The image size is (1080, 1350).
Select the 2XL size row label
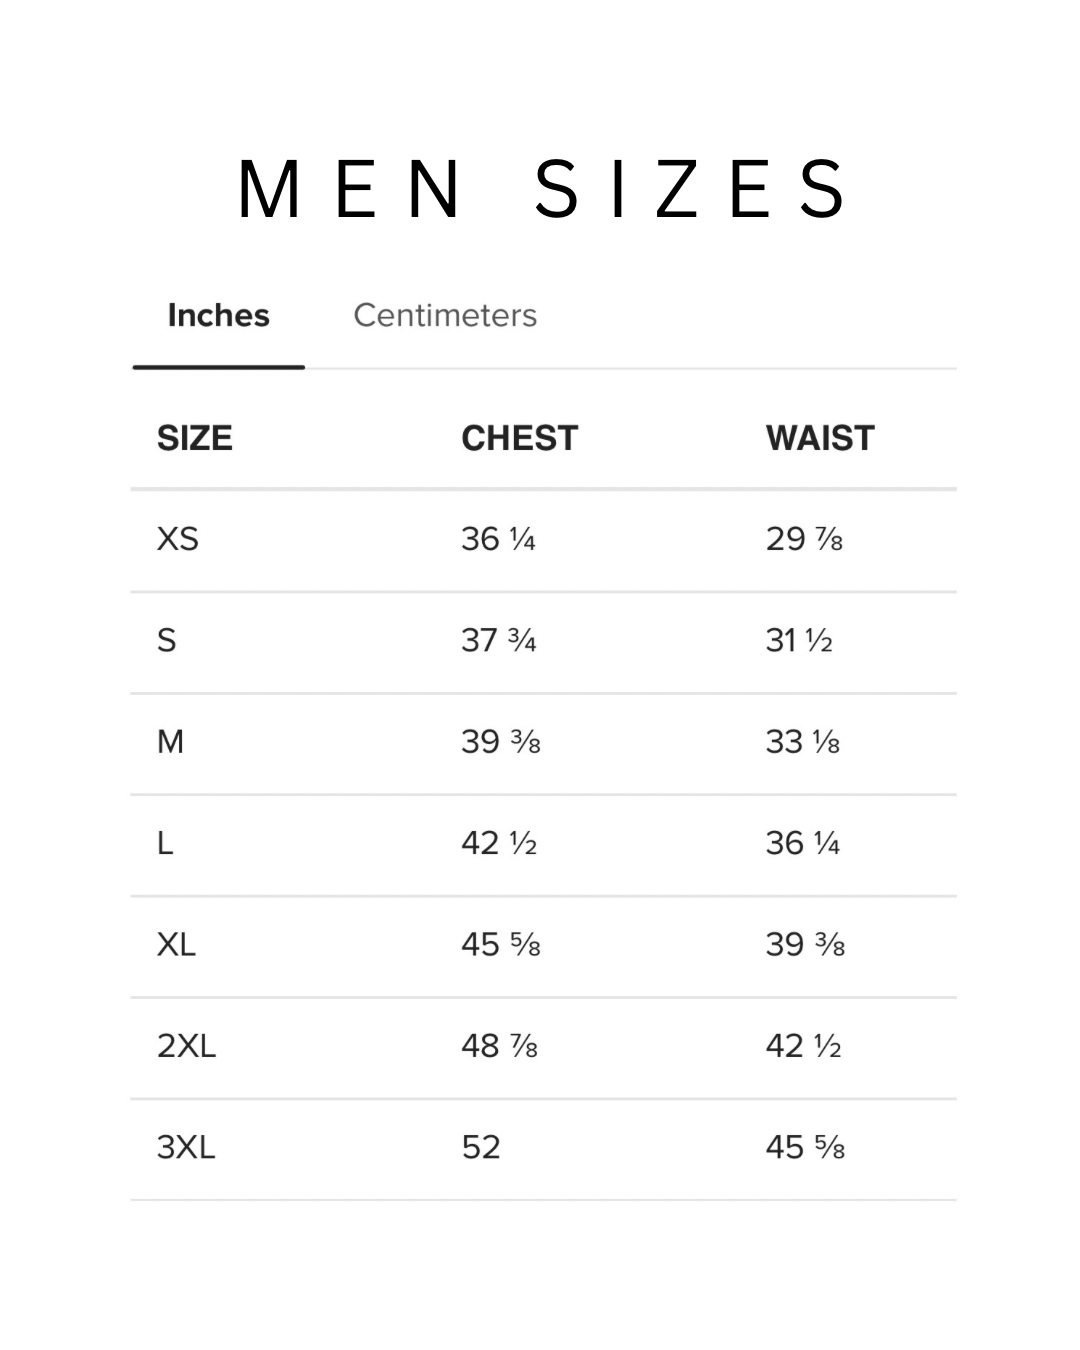click(186, 1046)
